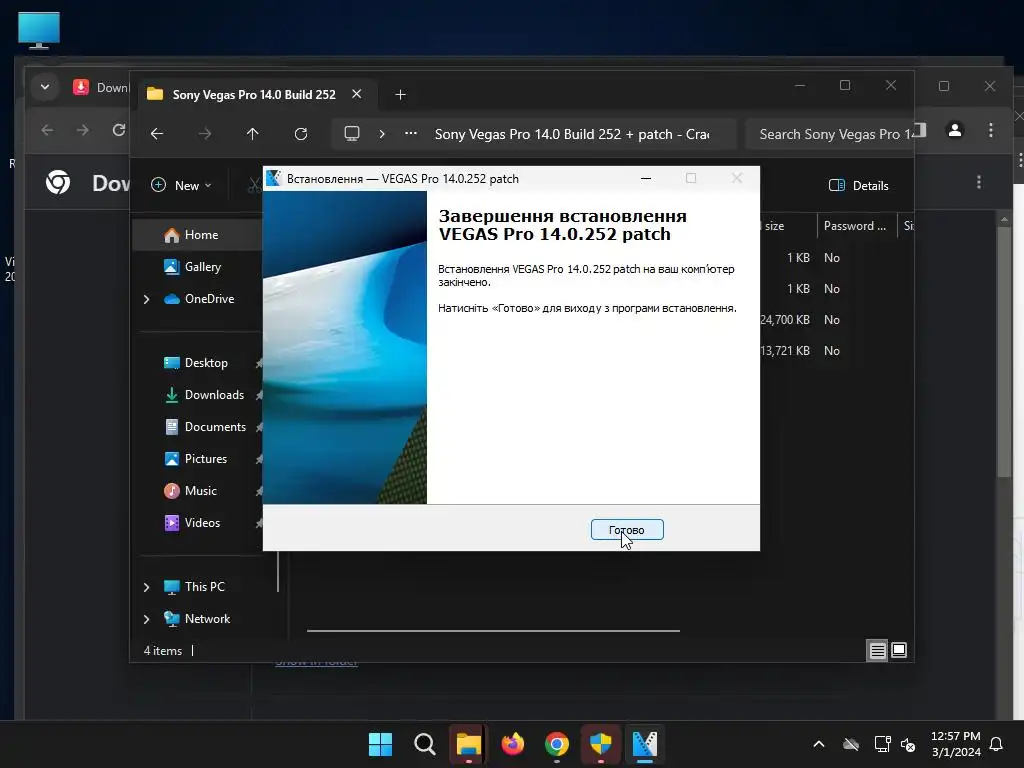Viewport: 1024px width, 768px height.
Task: Switch Explorer to large thumbnails view
Action: pyautogui.click(x=899, y=650)
